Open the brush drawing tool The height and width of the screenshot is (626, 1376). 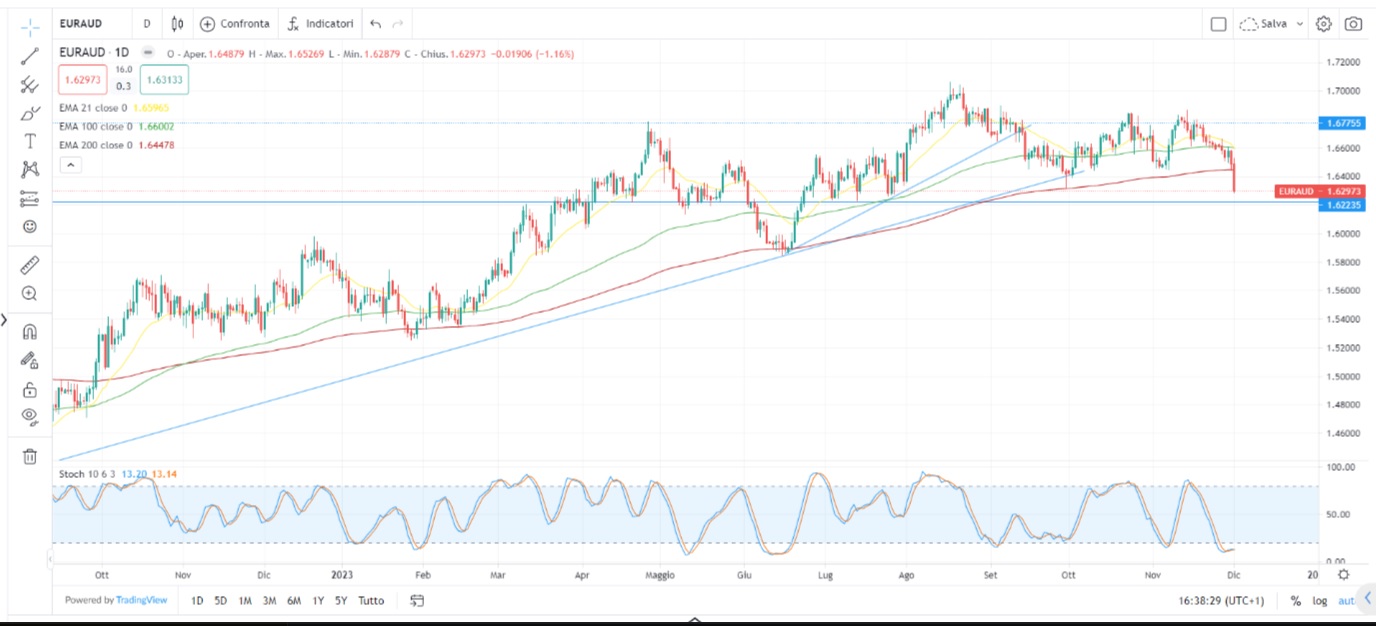tap(30, 113)
